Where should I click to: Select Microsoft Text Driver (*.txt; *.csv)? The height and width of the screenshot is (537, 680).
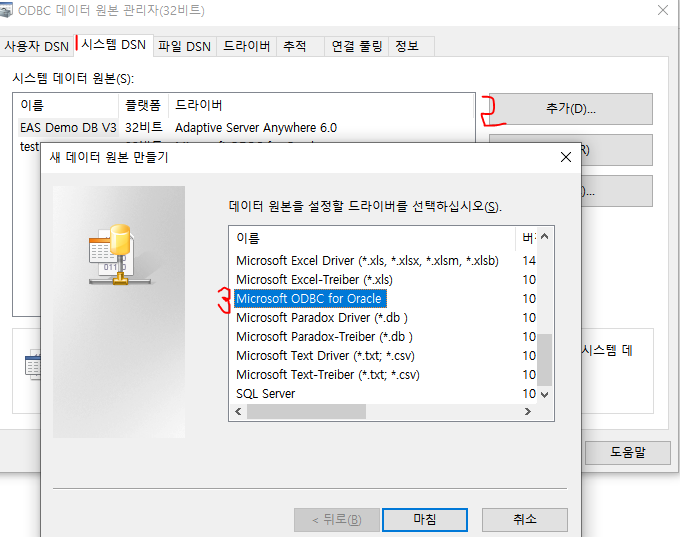pyautogui.click(x=325, y=356)
